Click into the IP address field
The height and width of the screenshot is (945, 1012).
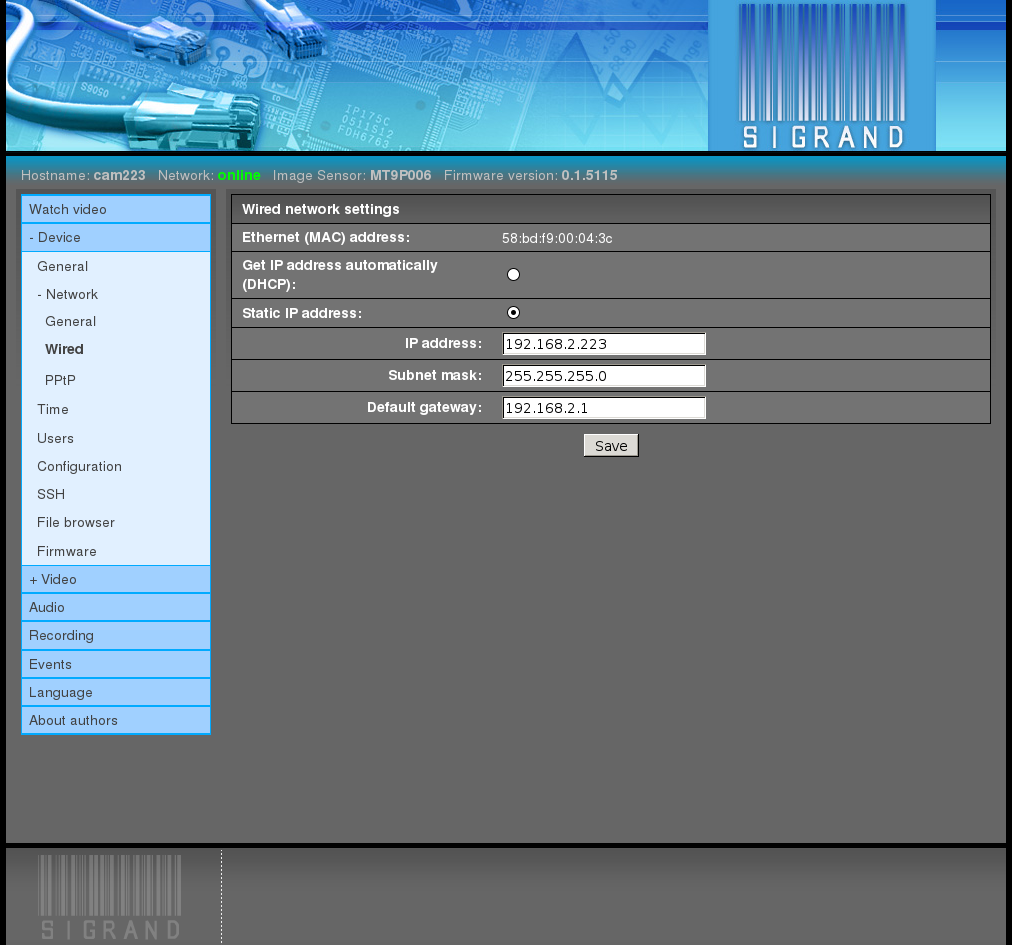(x=604, y=344)
